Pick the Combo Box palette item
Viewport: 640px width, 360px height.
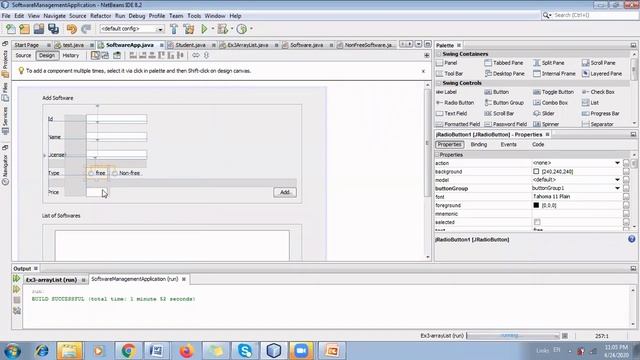click(551, 103)
